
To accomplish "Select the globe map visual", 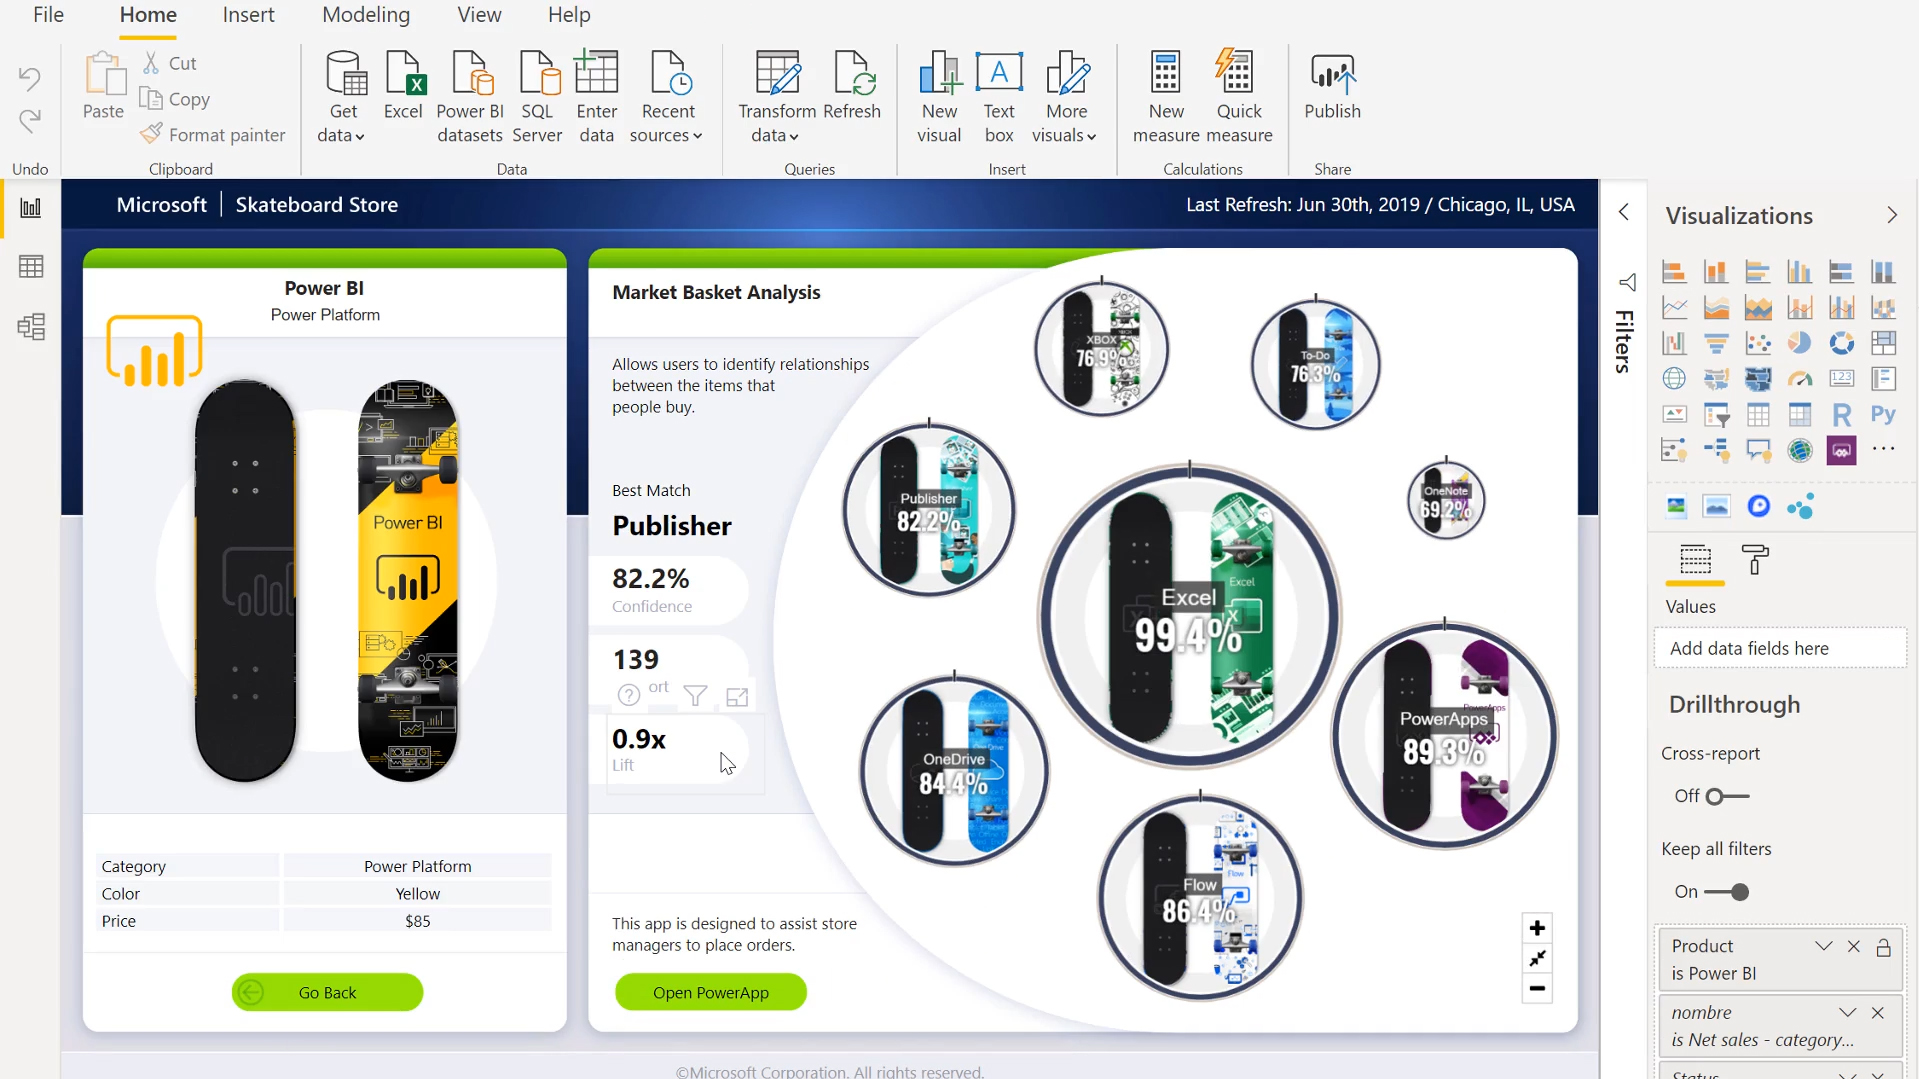I will coord(1674,379).
